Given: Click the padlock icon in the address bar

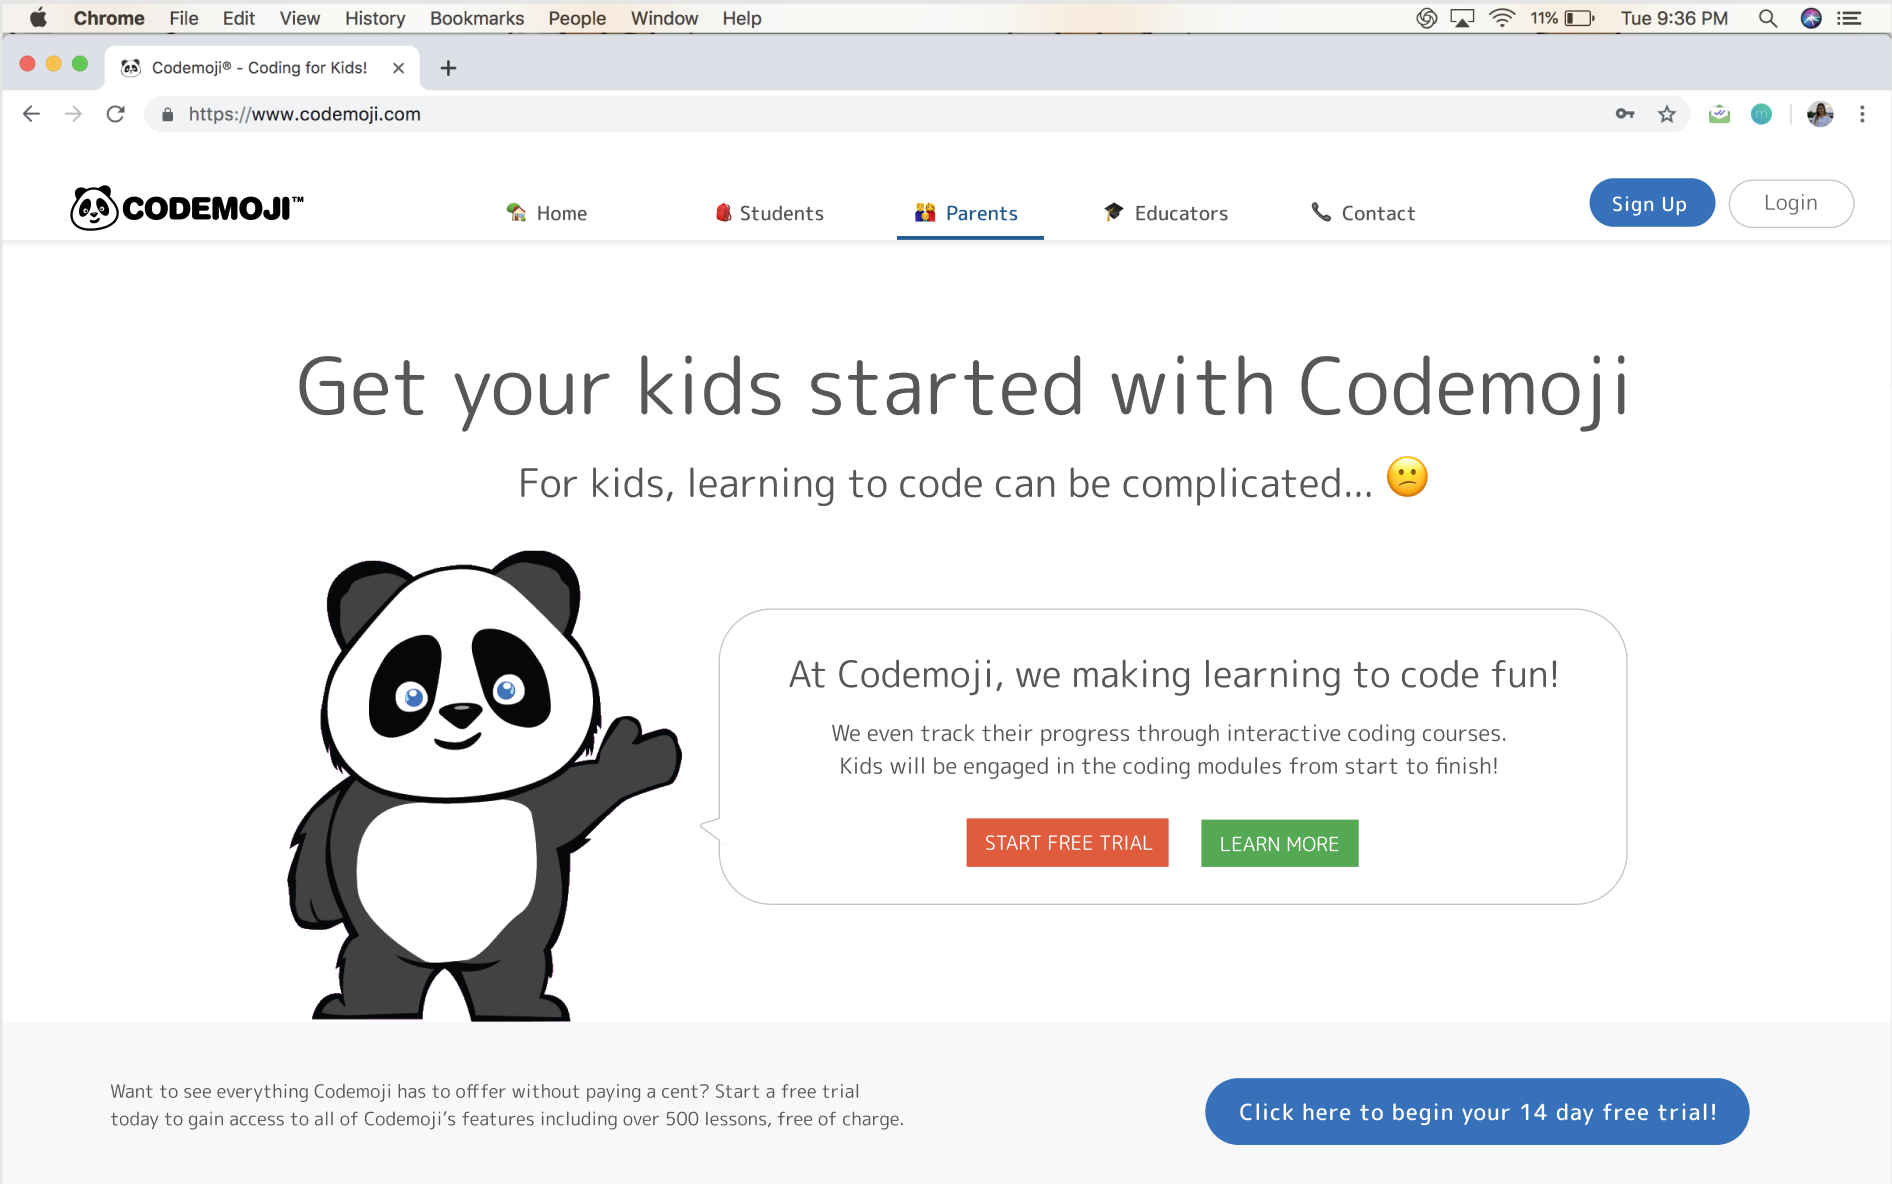Looking at the screenshot, I should [x=166, y=113].
